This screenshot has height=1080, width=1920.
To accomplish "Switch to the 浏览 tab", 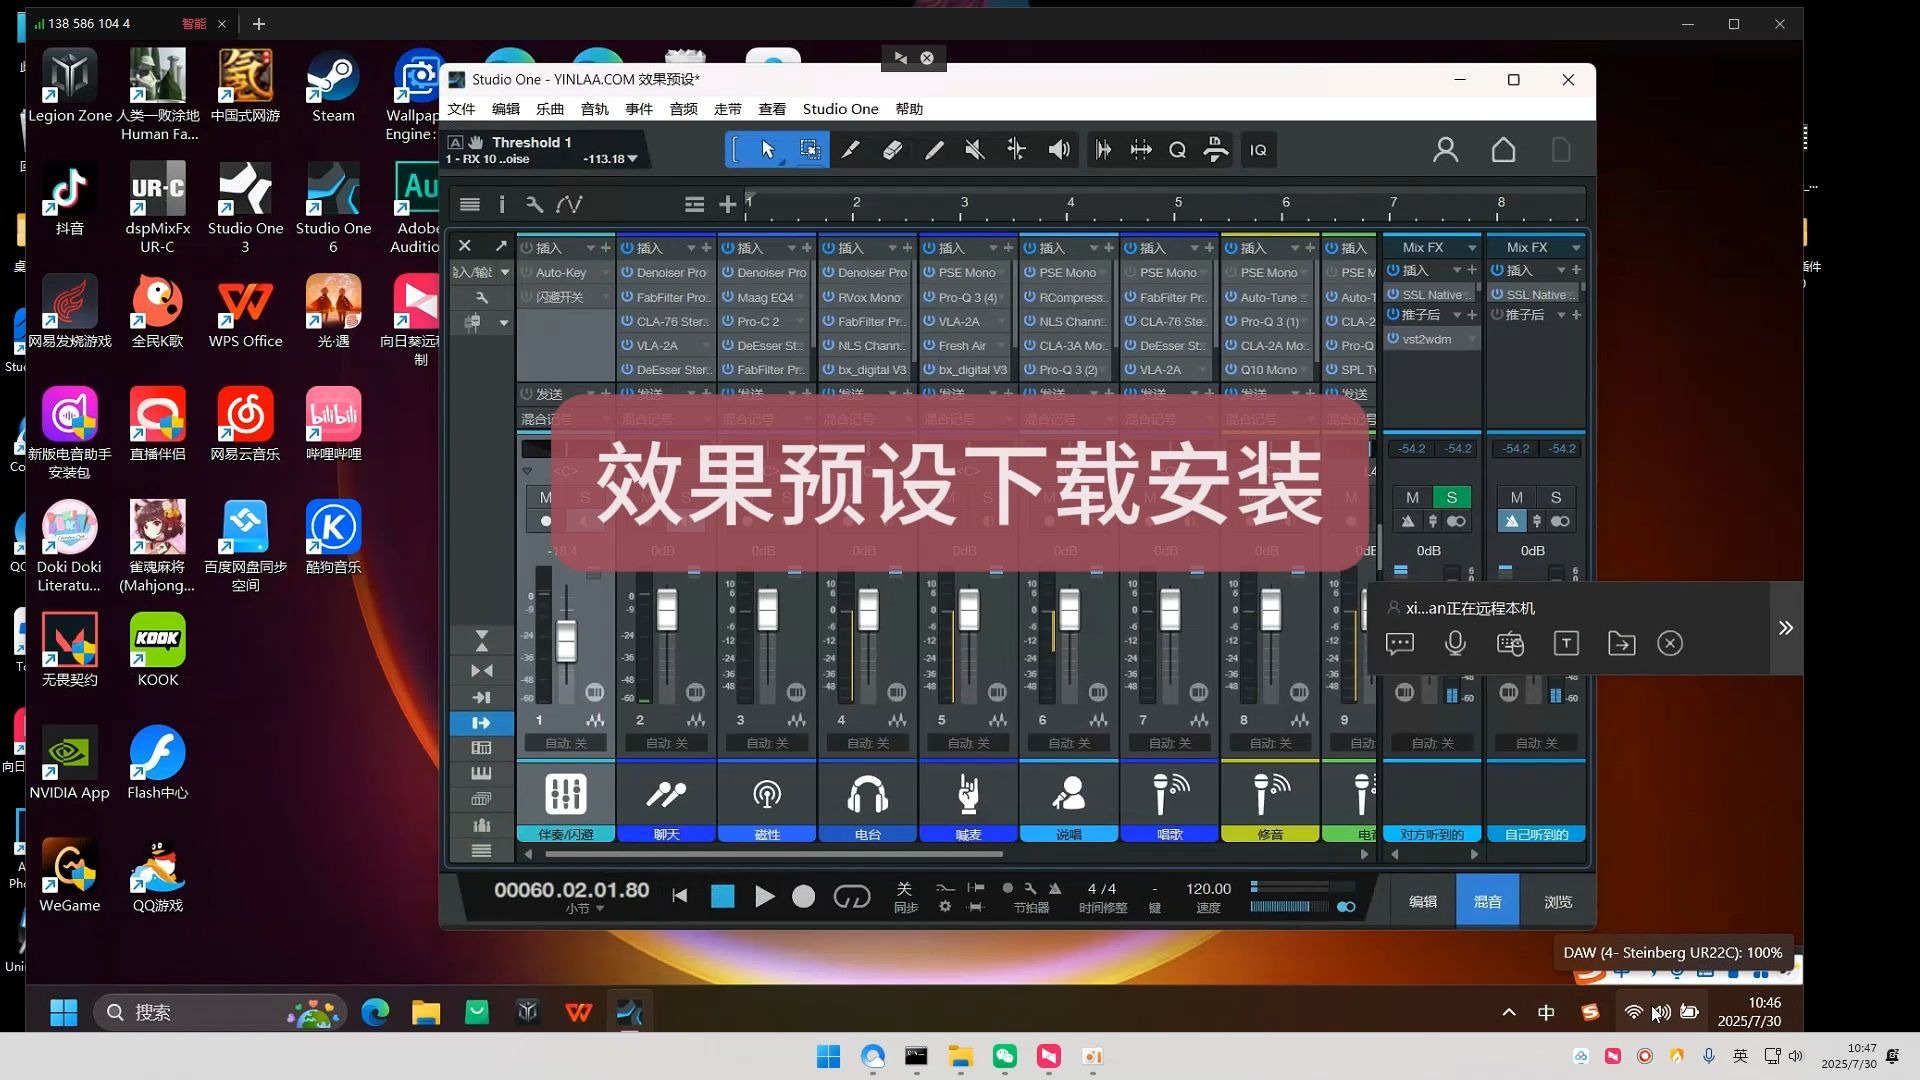I will [x=1557, y=901].
